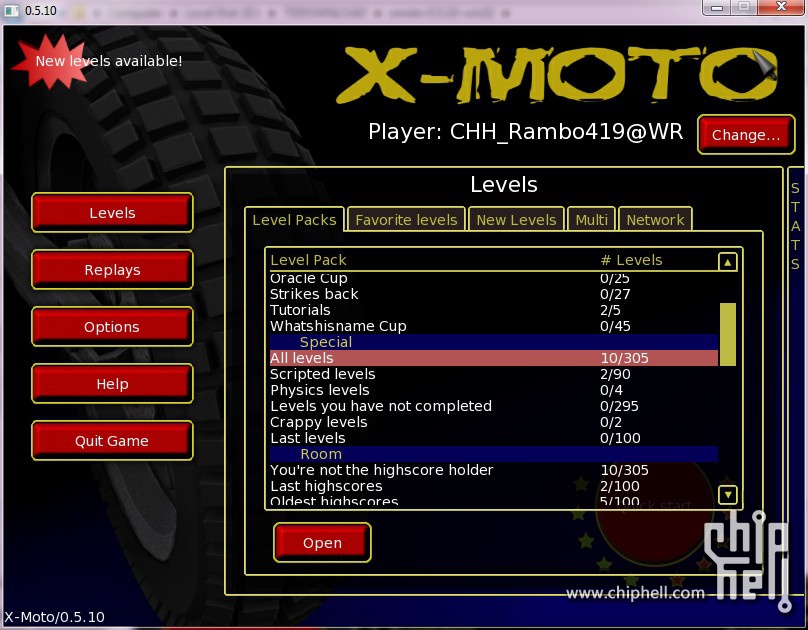This screenshot has height=630, width=808.
Task: Select the Crappy levels pack
Action: point(494,422)
